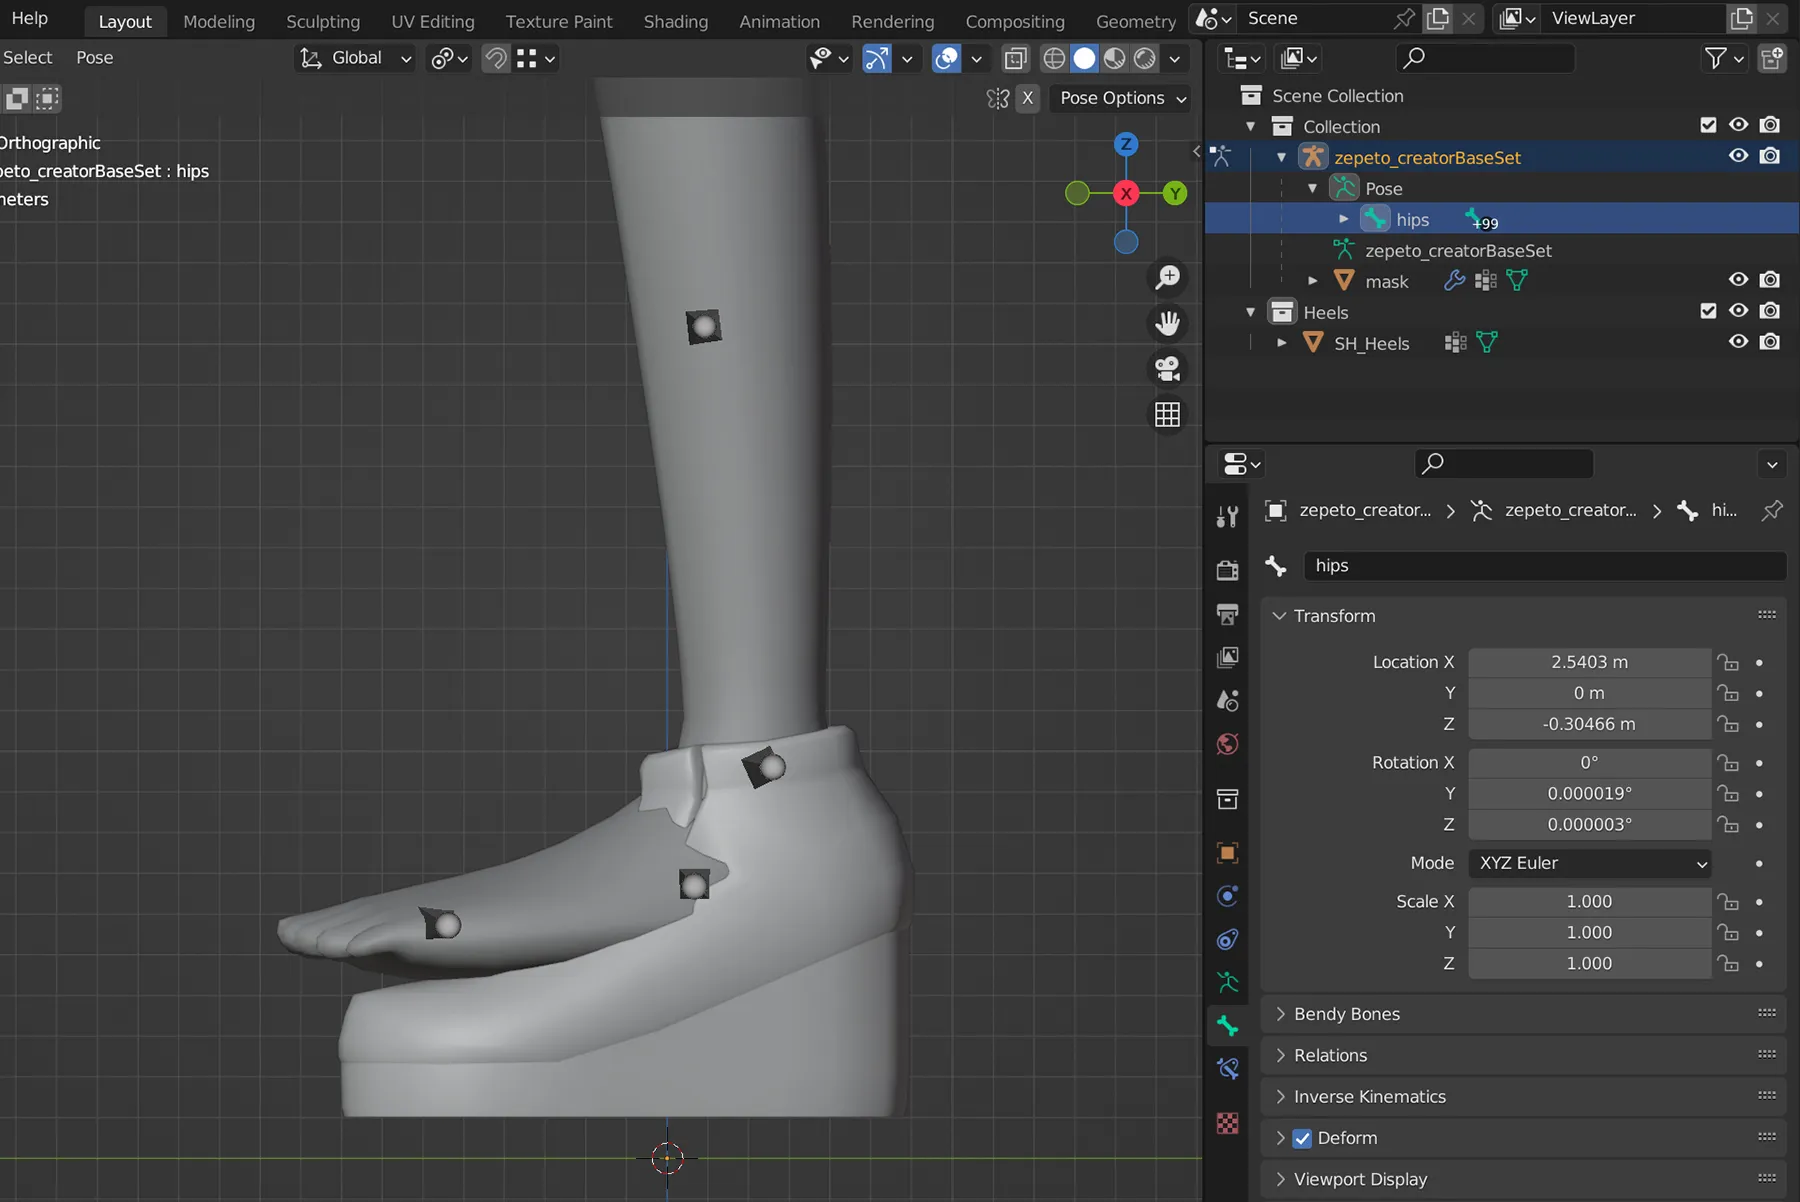Toggle snapping magnet icon
1800x1202 pixels.
495,58
